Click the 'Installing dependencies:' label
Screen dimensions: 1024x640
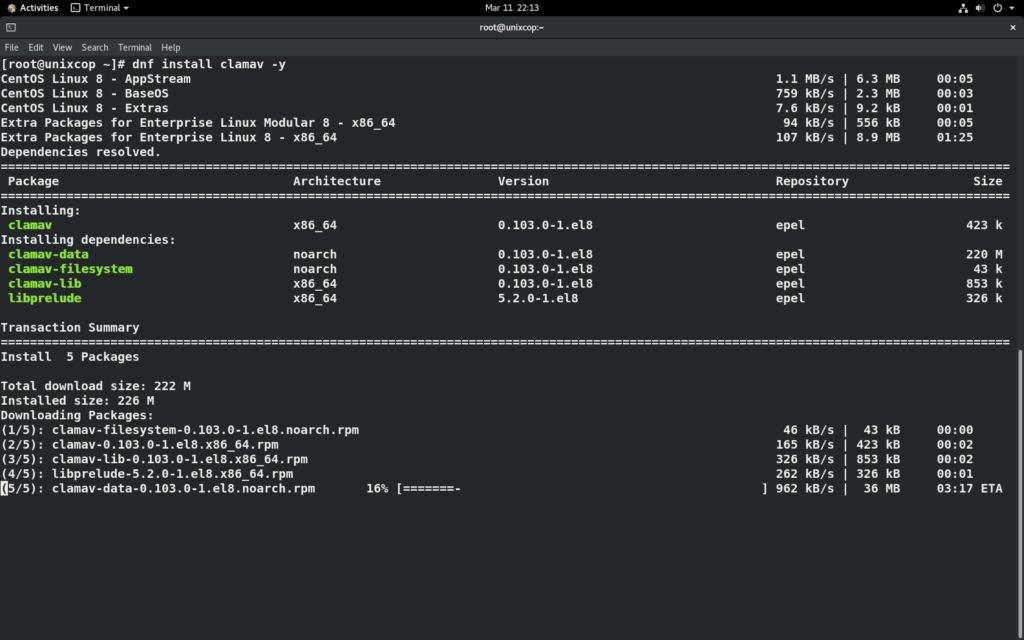pyautogui.click(x=88, y=240)
